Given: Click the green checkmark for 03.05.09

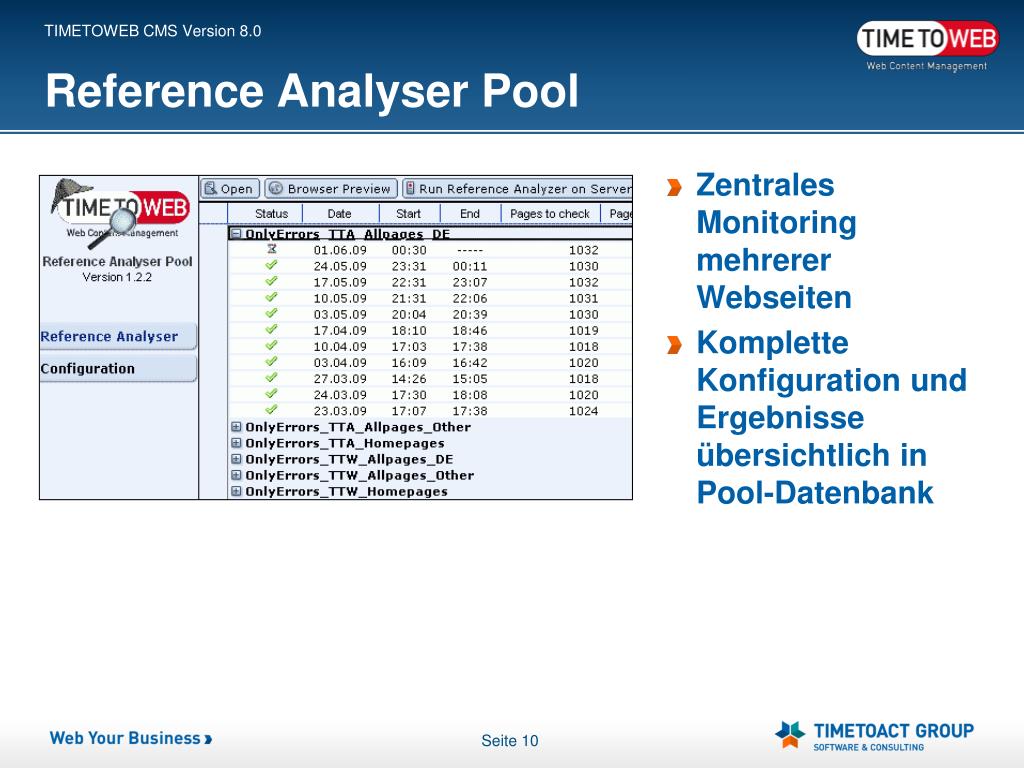Looking at the screenshot, I should click(x=272, y=313).
